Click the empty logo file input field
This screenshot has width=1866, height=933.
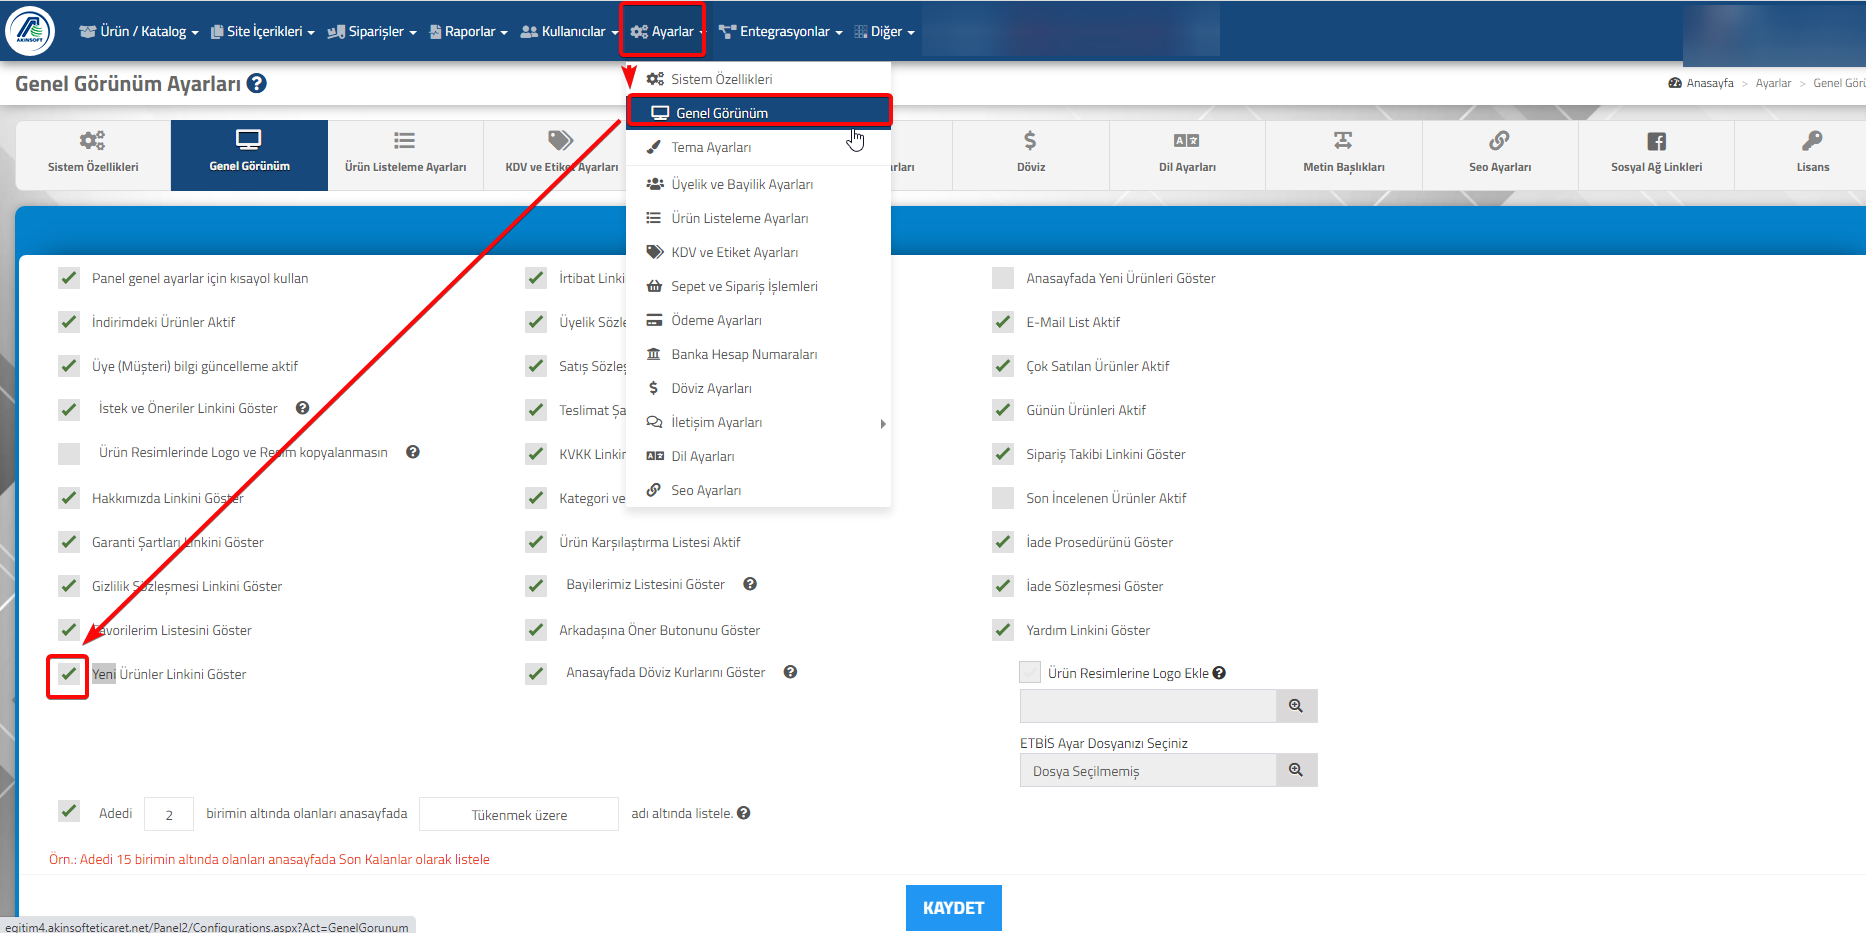point(1148,706)
